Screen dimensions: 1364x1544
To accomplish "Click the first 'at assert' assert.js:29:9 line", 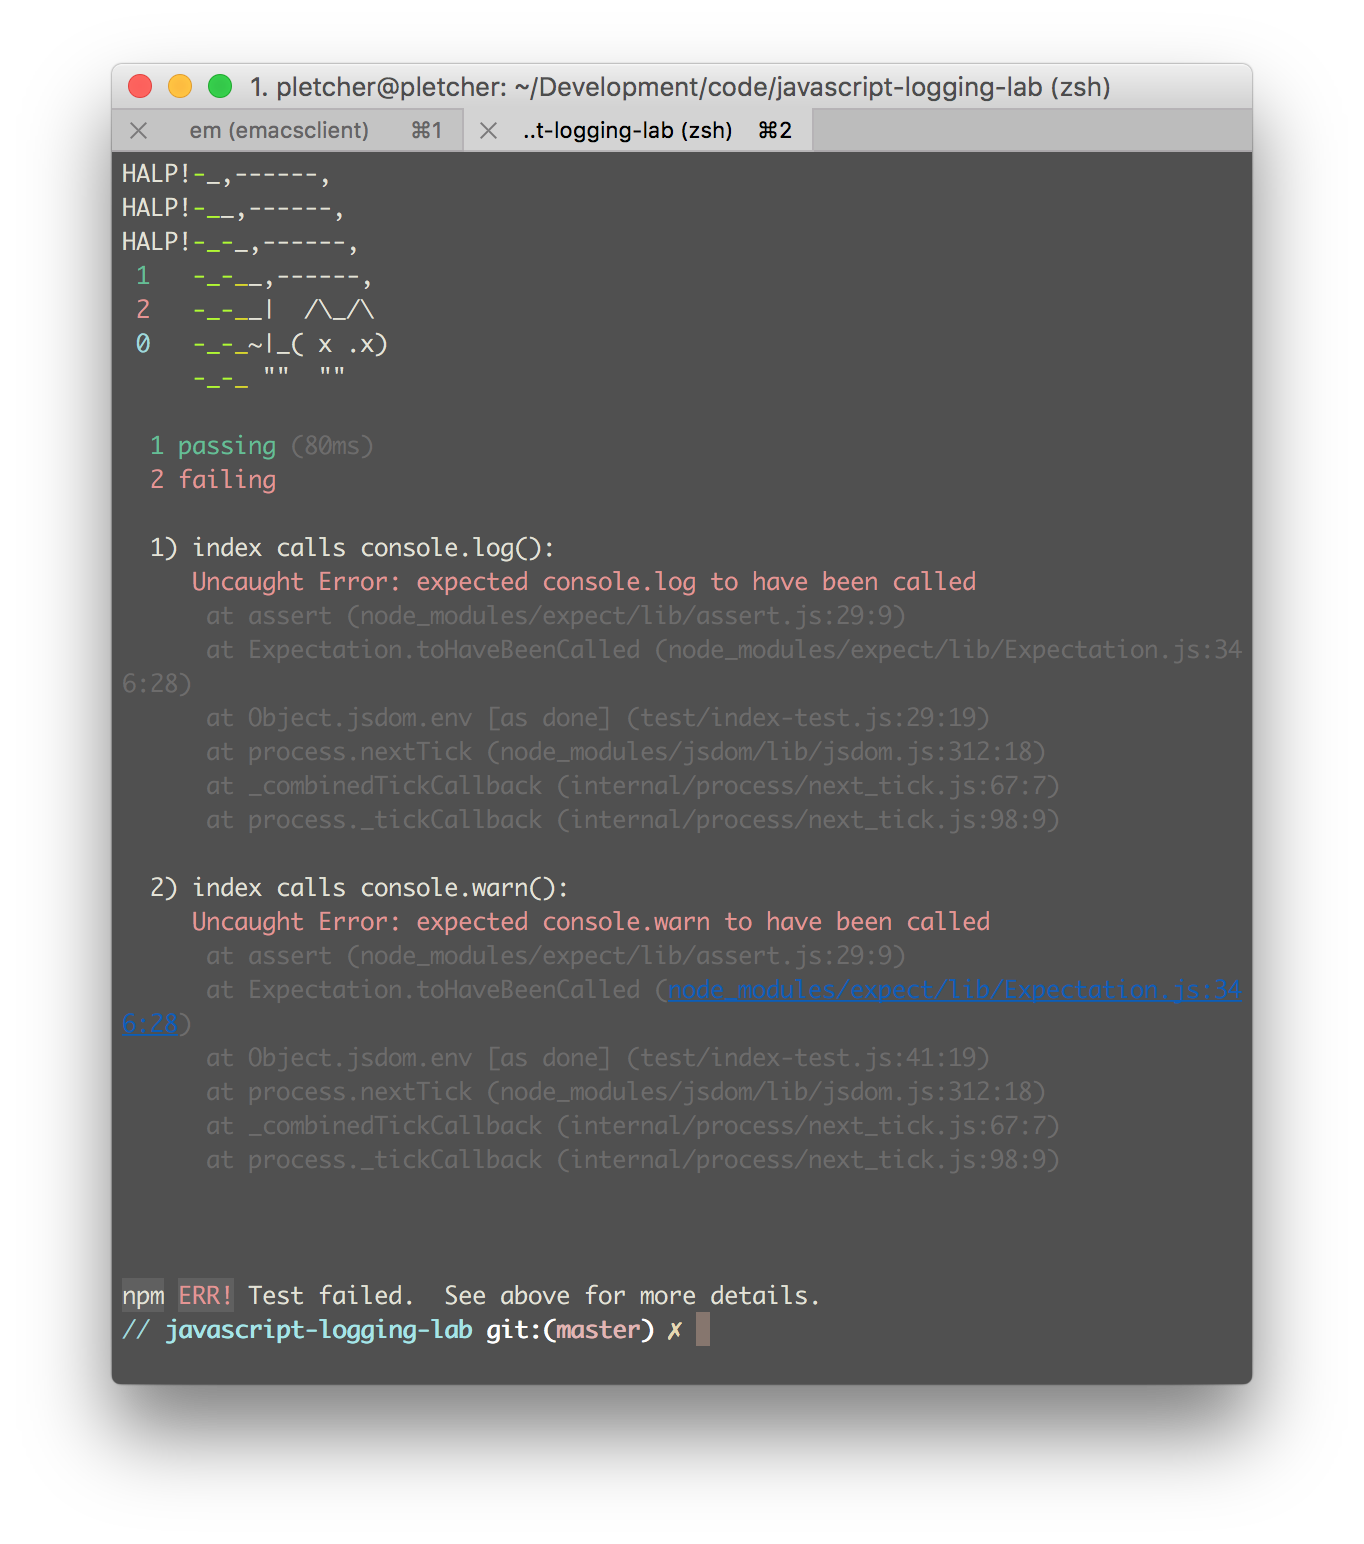I will click(x=556, y=616).
